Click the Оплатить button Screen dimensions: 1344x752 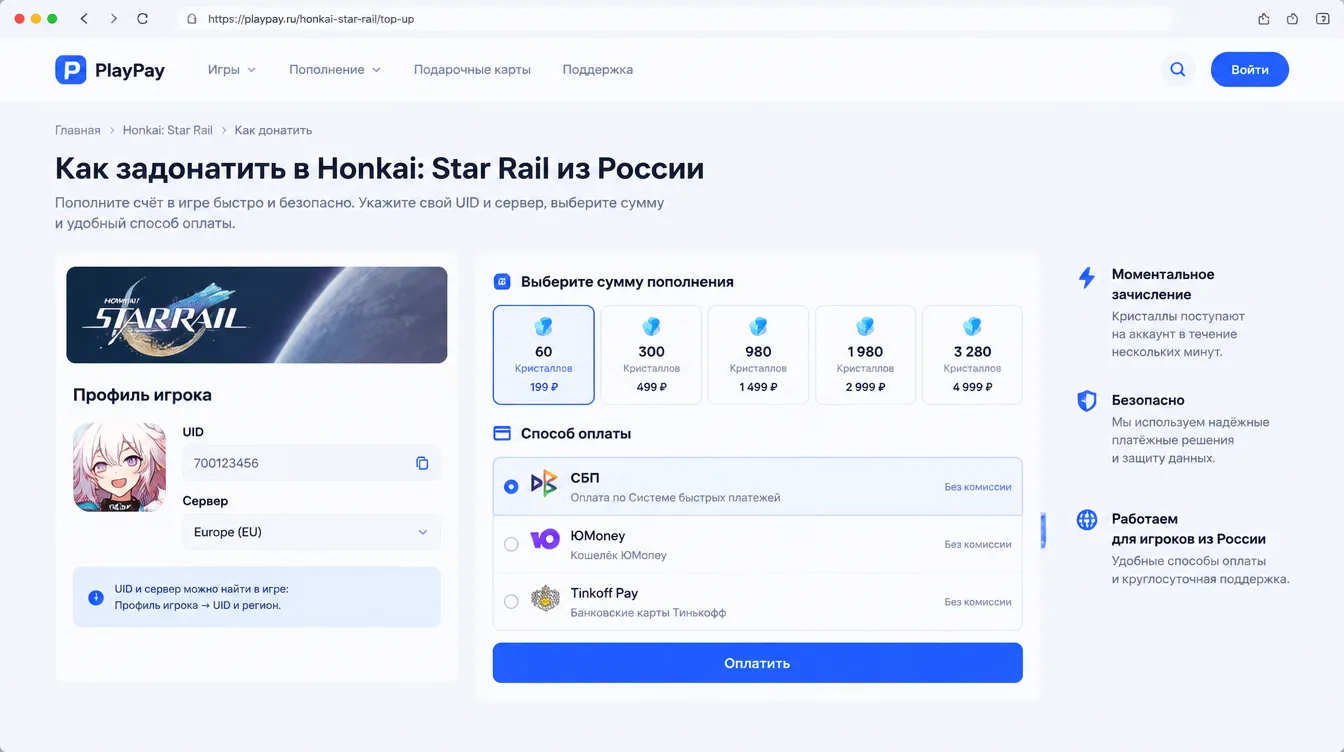click(758, 663)
